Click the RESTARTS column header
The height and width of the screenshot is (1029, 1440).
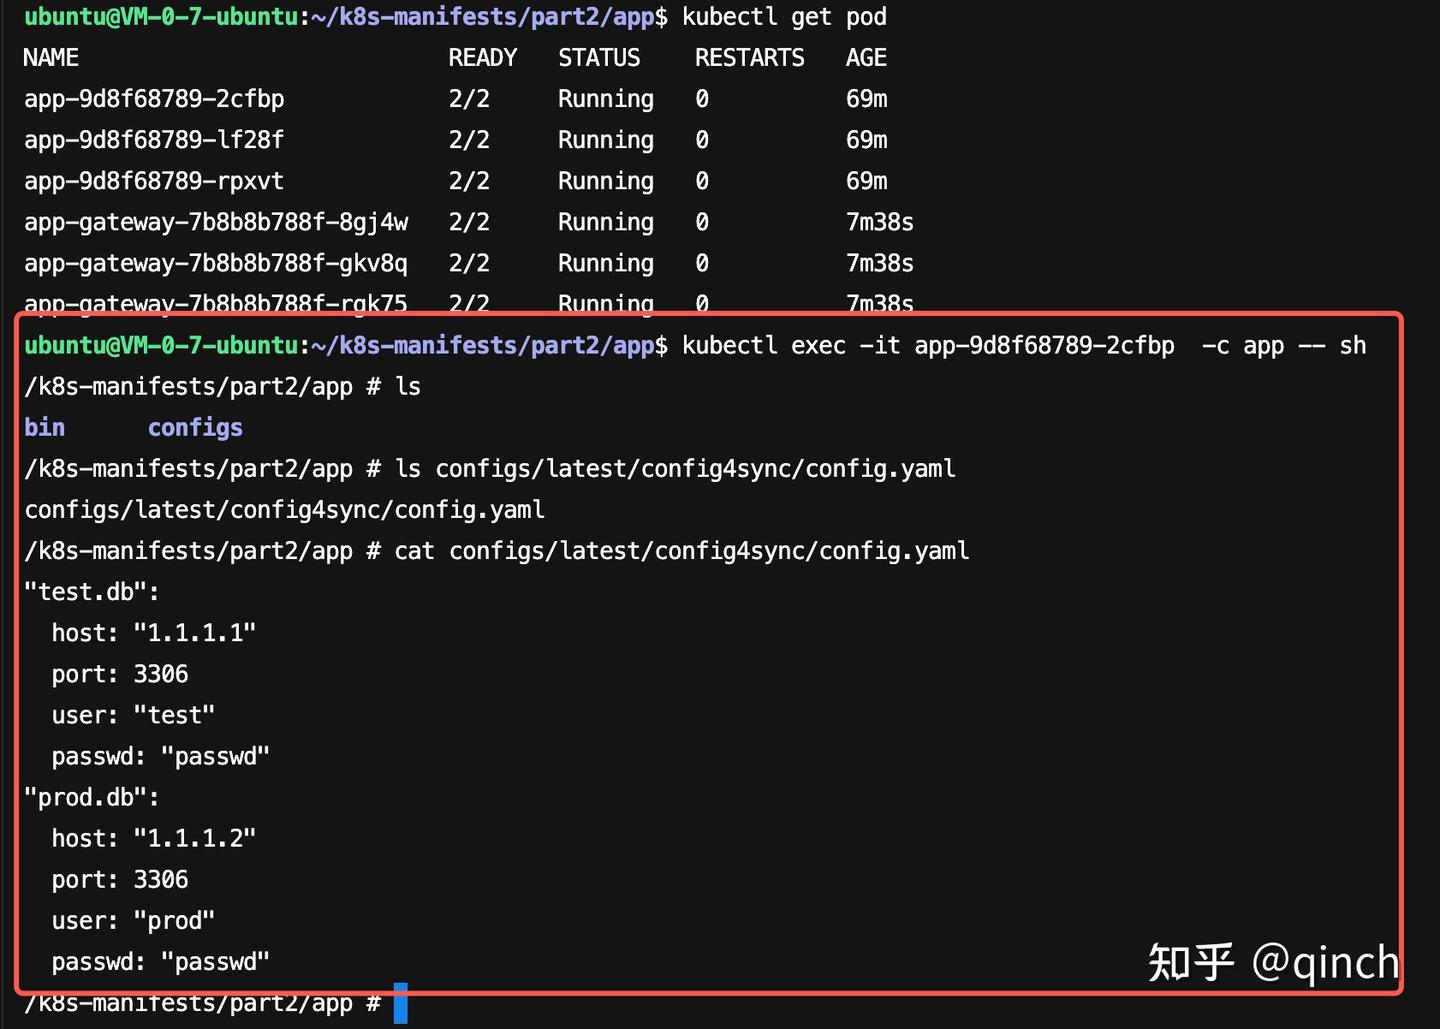750,58
